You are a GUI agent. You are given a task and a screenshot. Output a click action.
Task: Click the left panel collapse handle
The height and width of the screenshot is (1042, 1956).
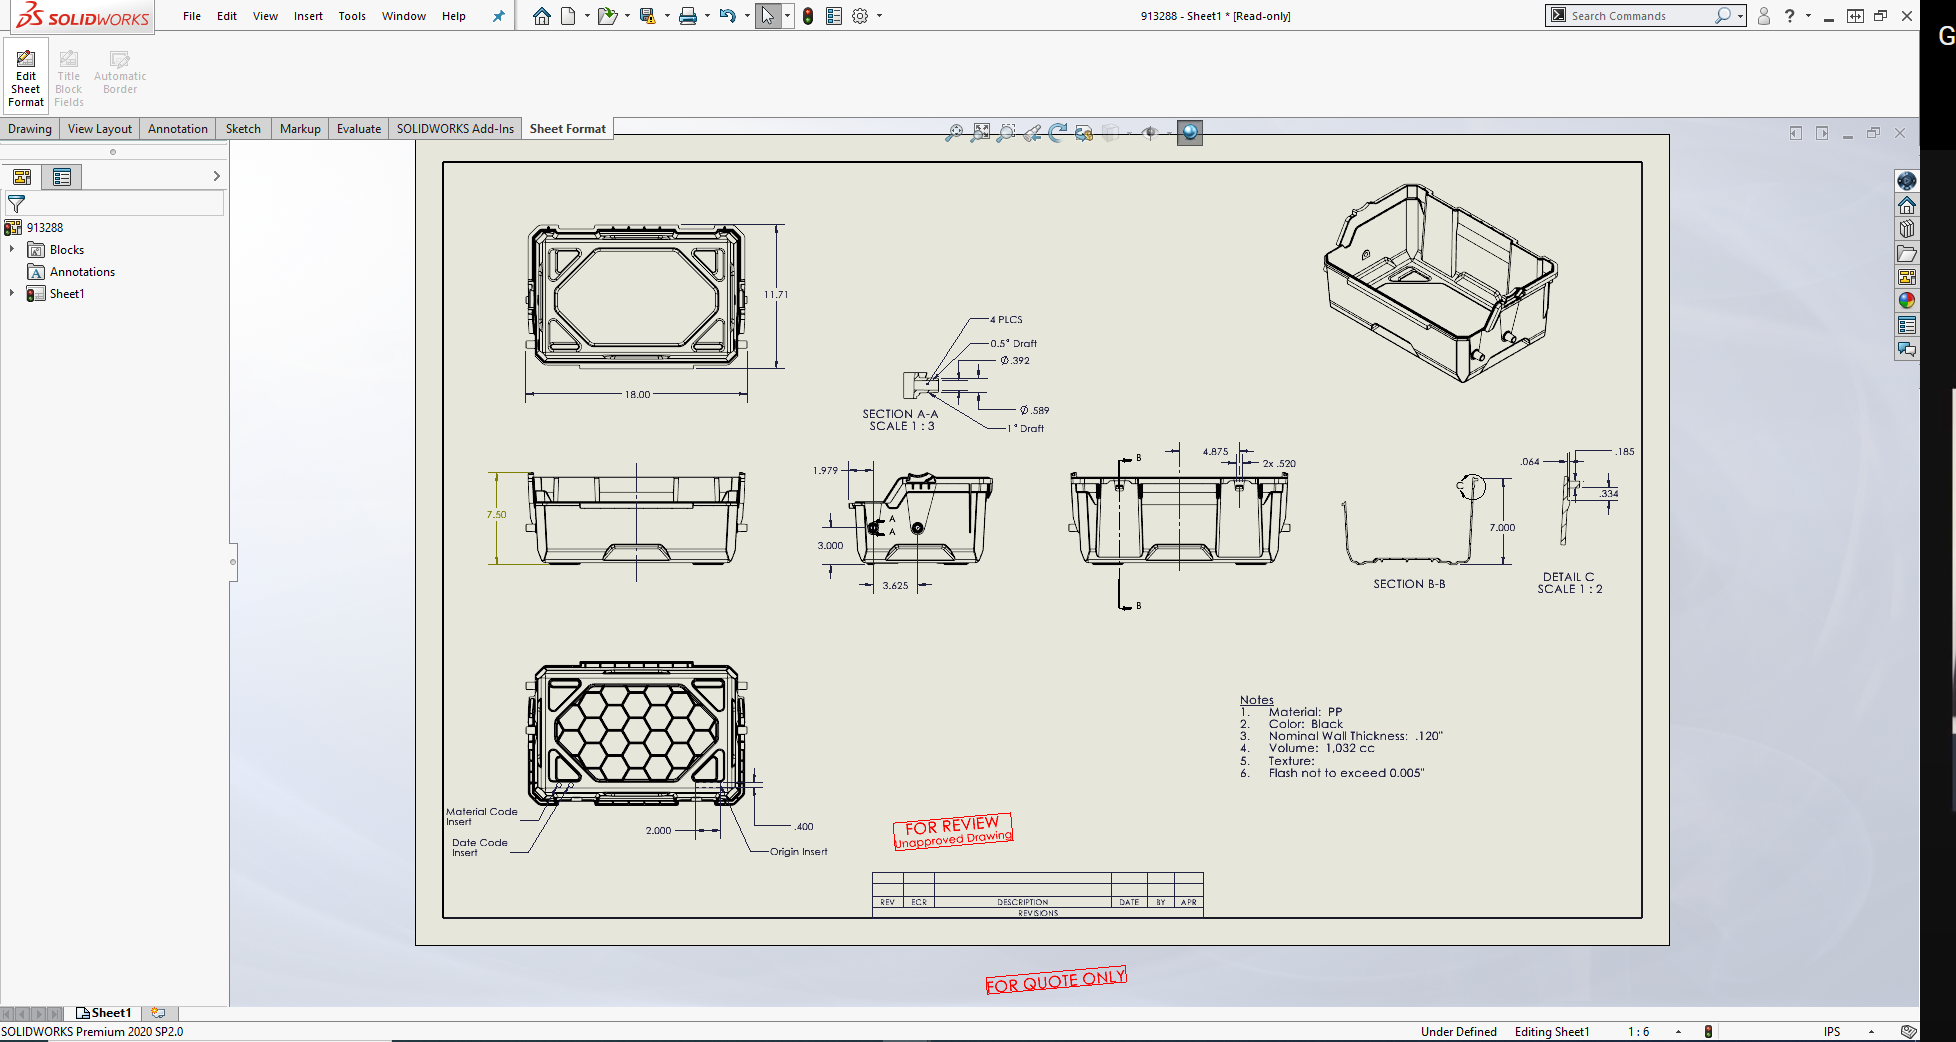point(233,562)
